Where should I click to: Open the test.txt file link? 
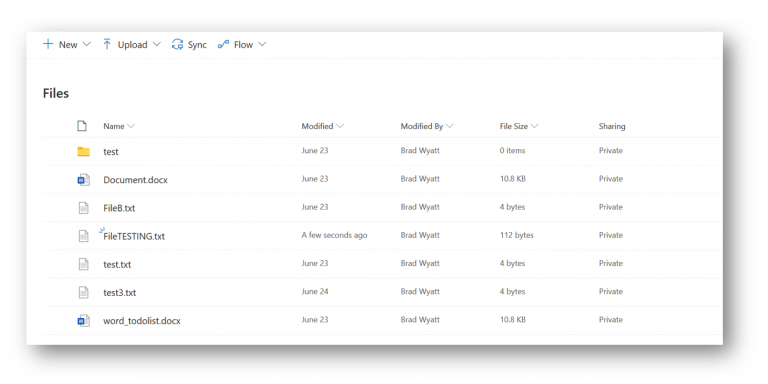click(117, 264)
